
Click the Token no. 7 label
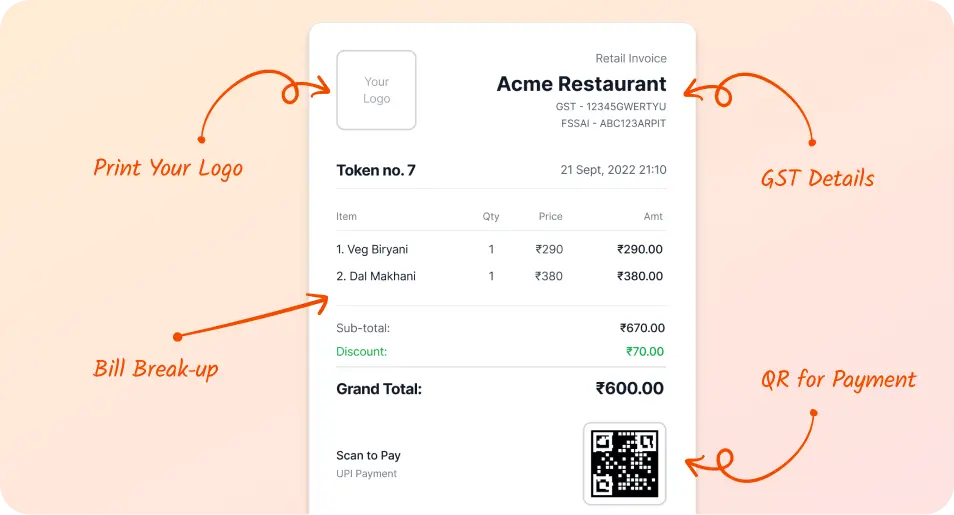[376, 170]
